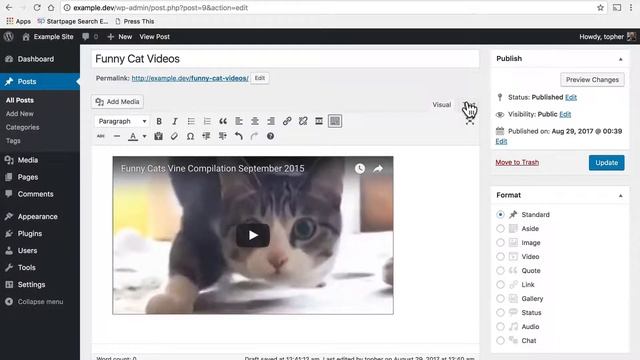Select the Video post format
The image size is (640, 360).
(x=500, y=256)
